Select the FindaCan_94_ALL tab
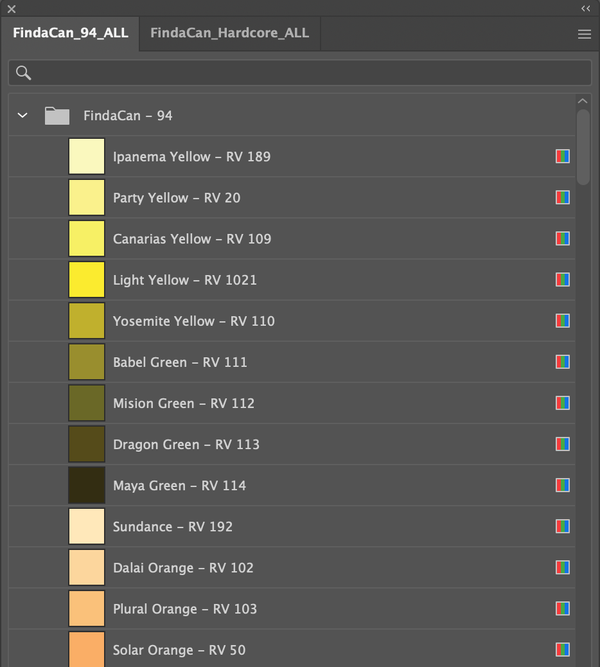Image resolution: width=600 pixels, height=667 pixels. [x=70, y=33]
